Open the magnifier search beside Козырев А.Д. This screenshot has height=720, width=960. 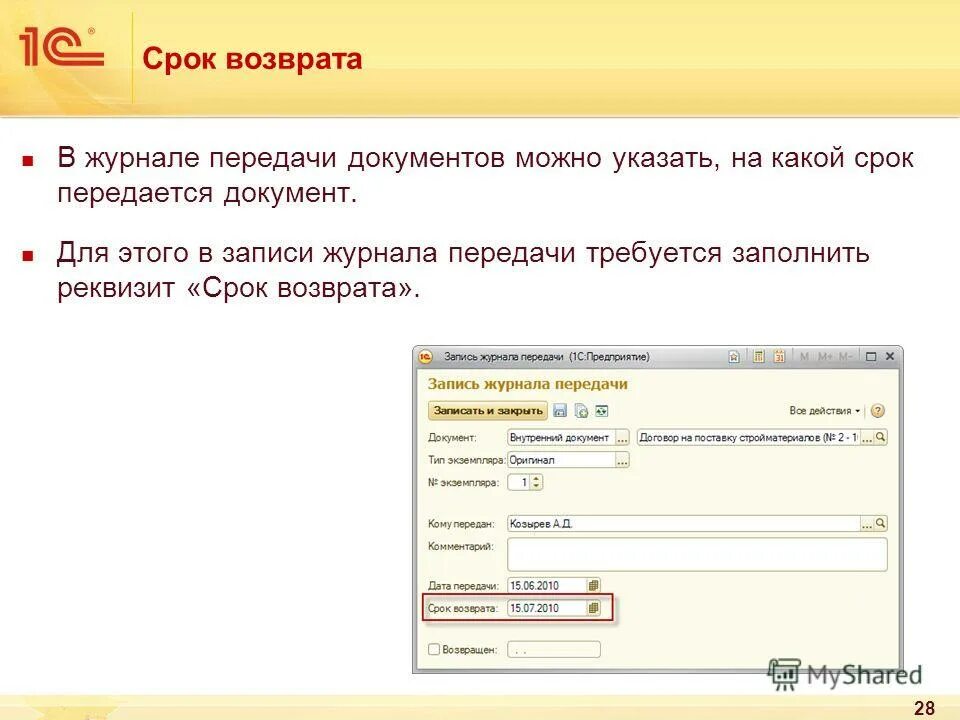882,522
